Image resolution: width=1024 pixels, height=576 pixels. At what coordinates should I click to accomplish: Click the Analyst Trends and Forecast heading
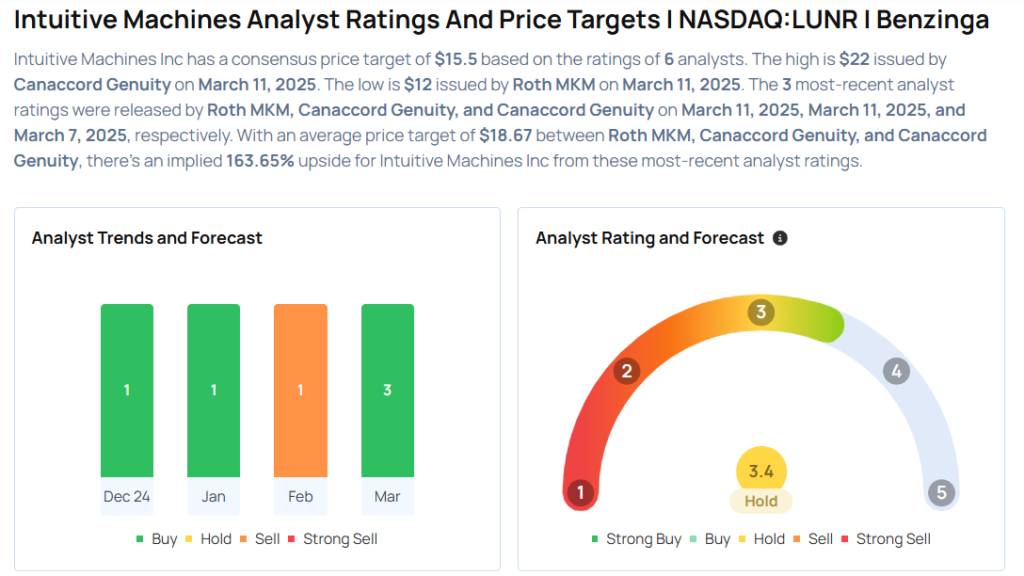coord(147,238)
